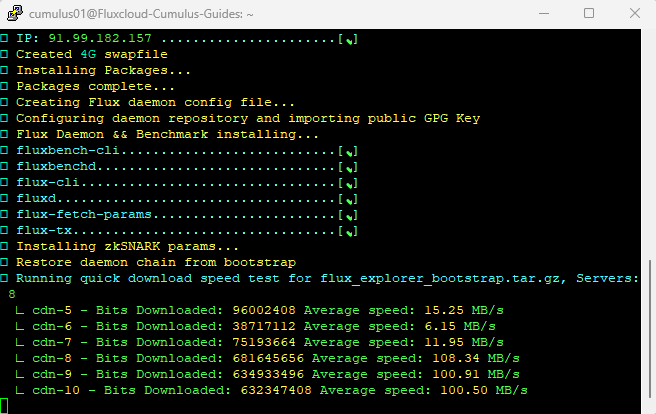Minimize the PuTTY terminal window

[544, 14]
